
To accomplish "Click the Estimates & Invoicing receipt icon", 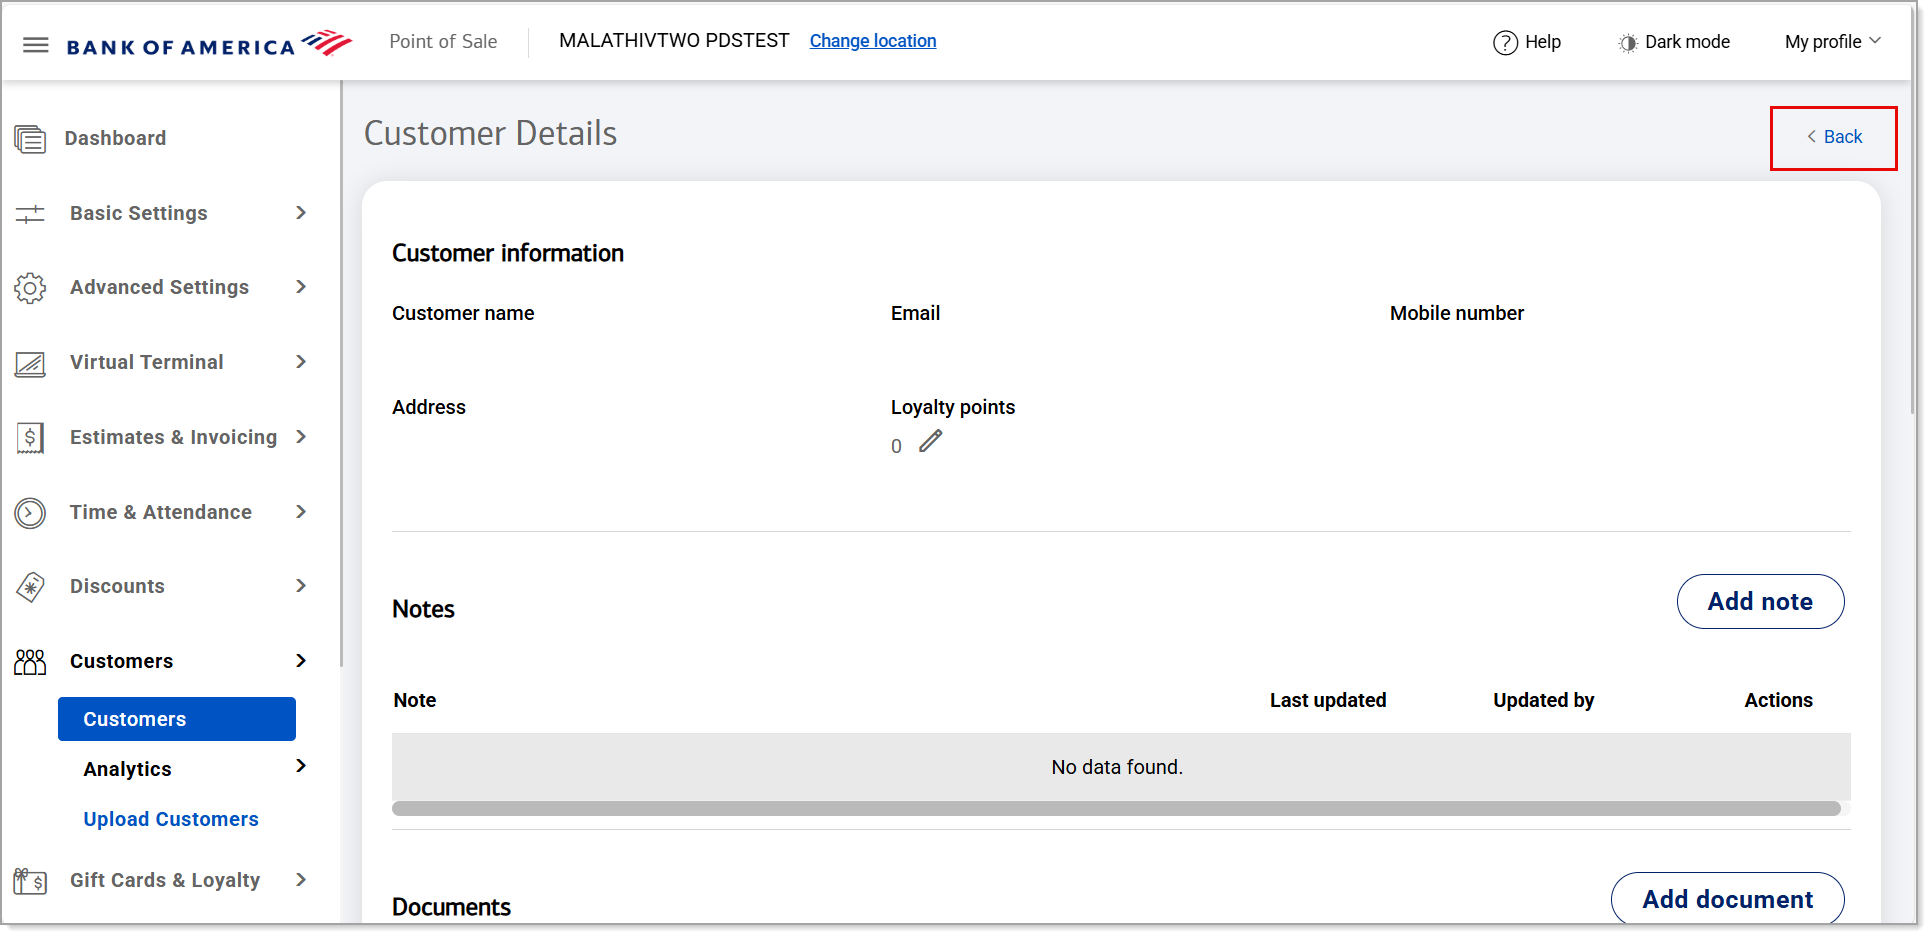I will pos(30,438).
